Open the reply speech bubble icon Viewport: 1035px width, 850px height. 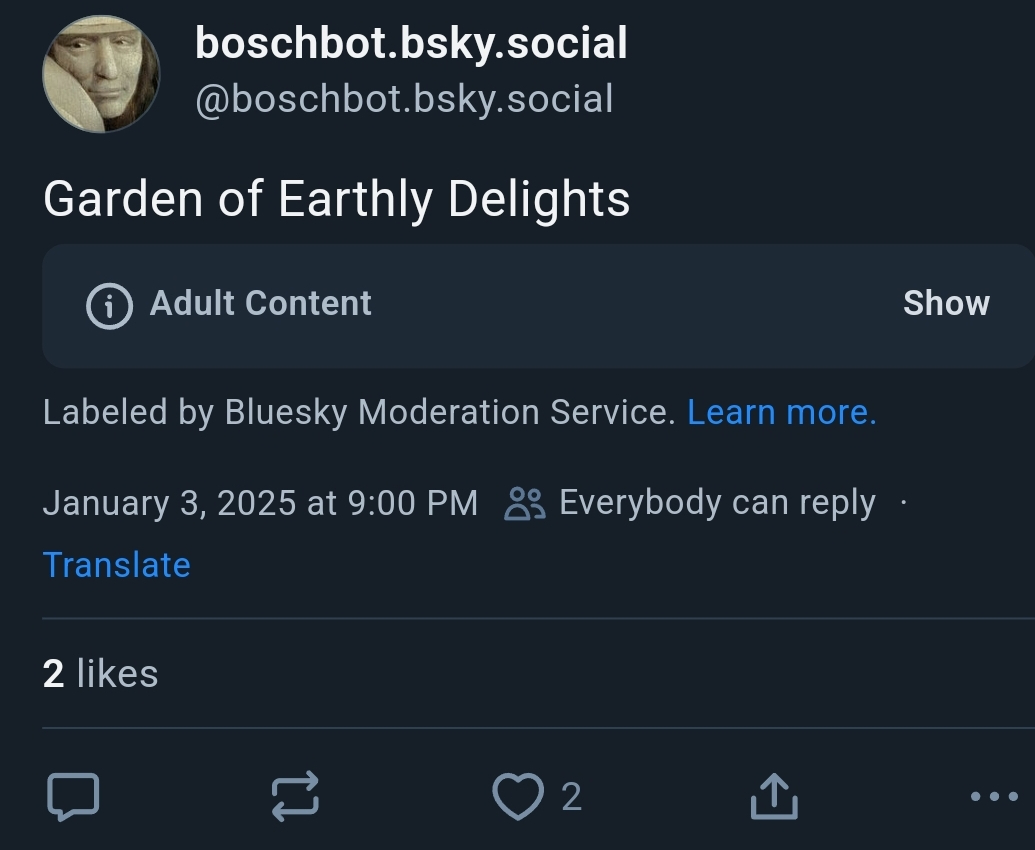coord(73,797)
